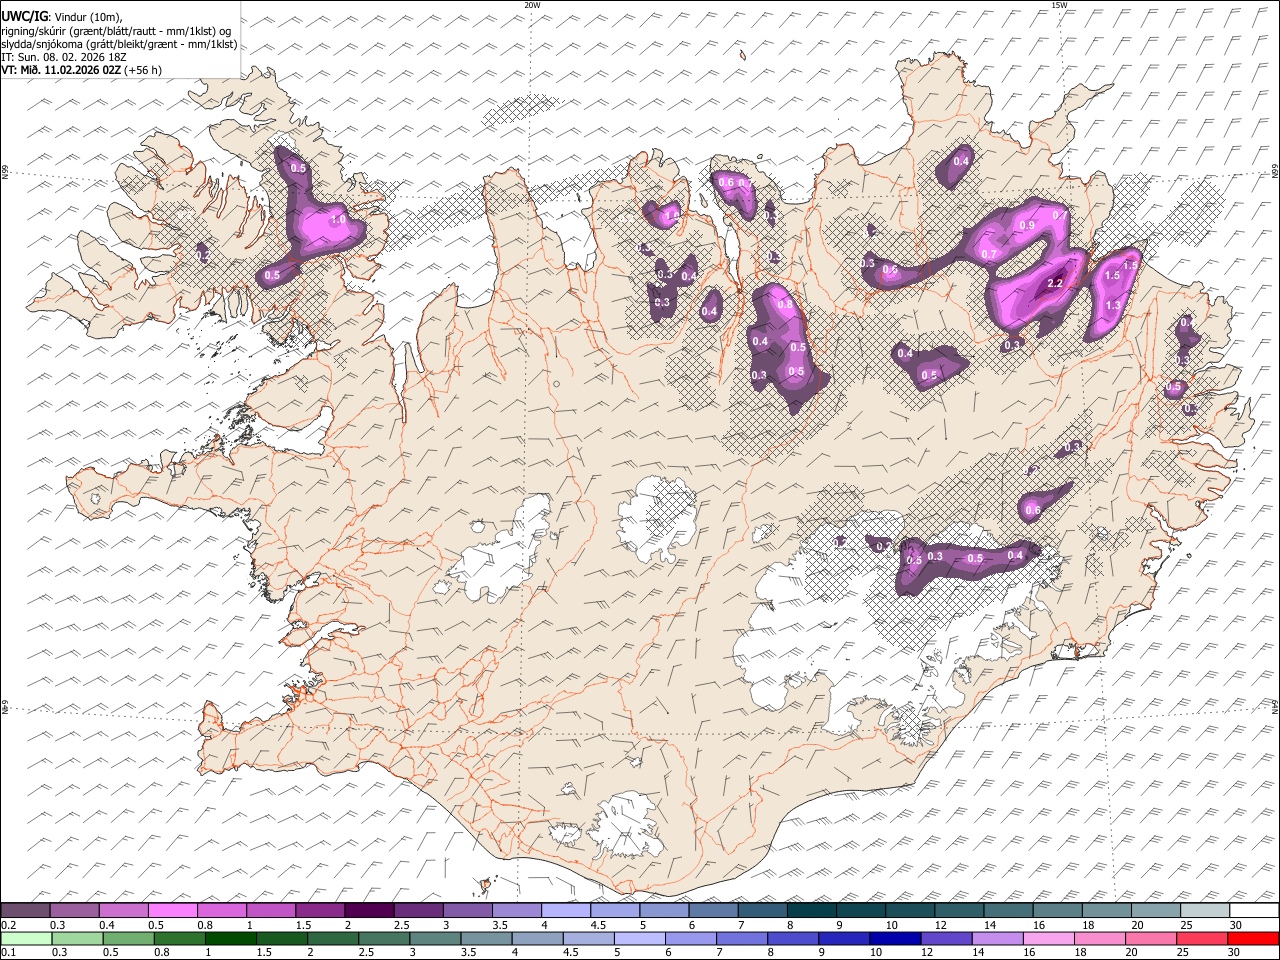
Task: Pick the light pink 16–18 rain legend swatch
Action: 1048,938
